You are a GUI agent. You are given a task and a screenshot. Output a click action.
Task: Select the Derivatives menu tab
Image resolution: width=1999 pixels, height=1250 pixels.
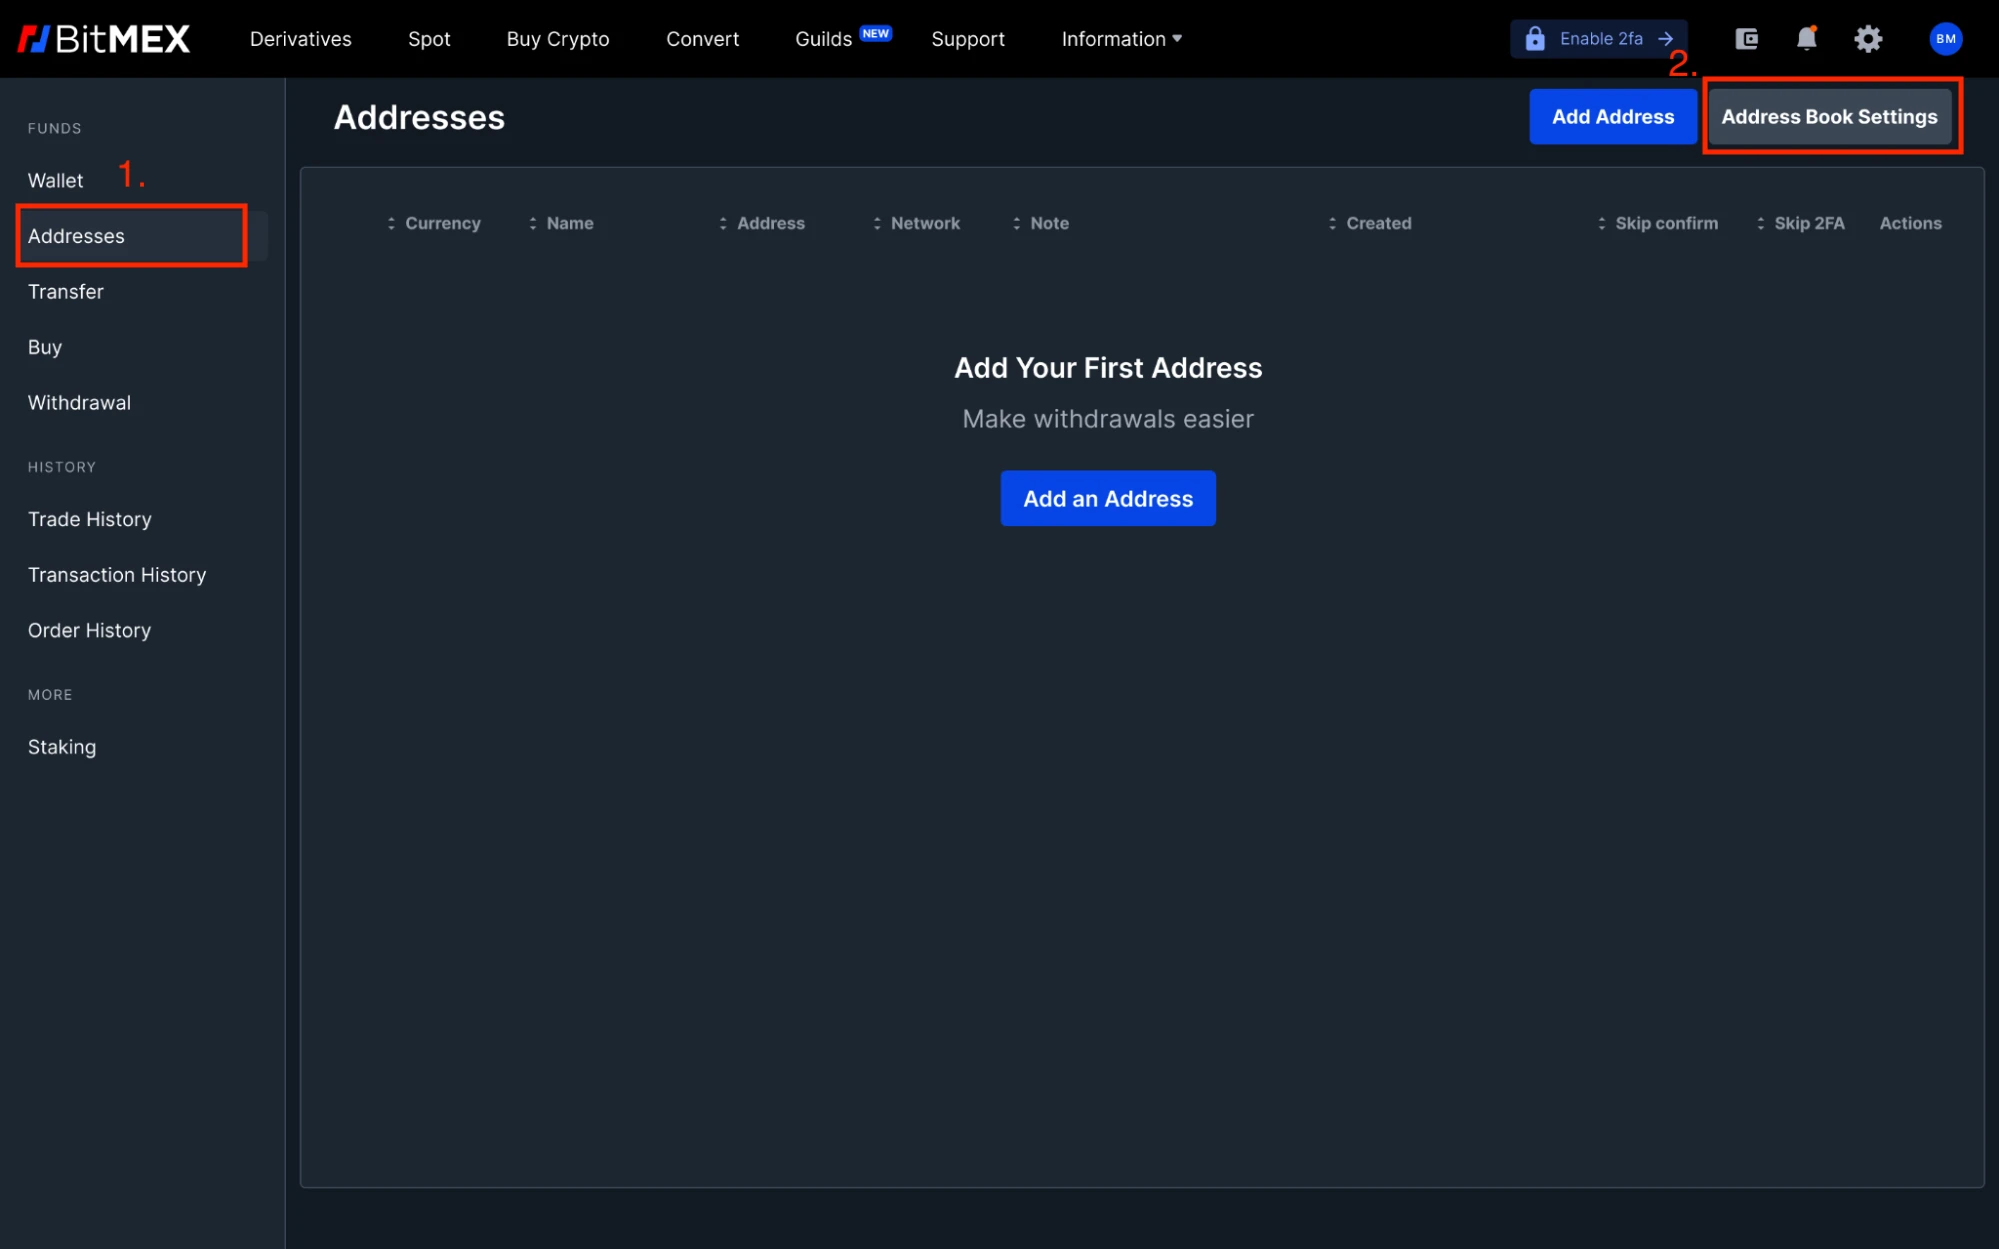click(x=300, y=39)
